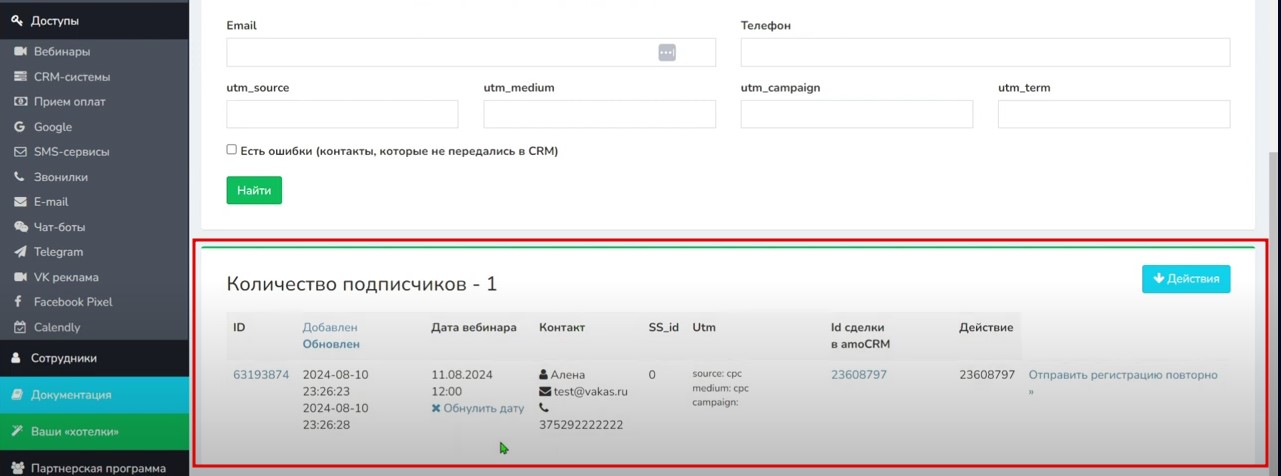Click the Facebook Pixel icon
1281x476 pixels.
click(20, 302)
